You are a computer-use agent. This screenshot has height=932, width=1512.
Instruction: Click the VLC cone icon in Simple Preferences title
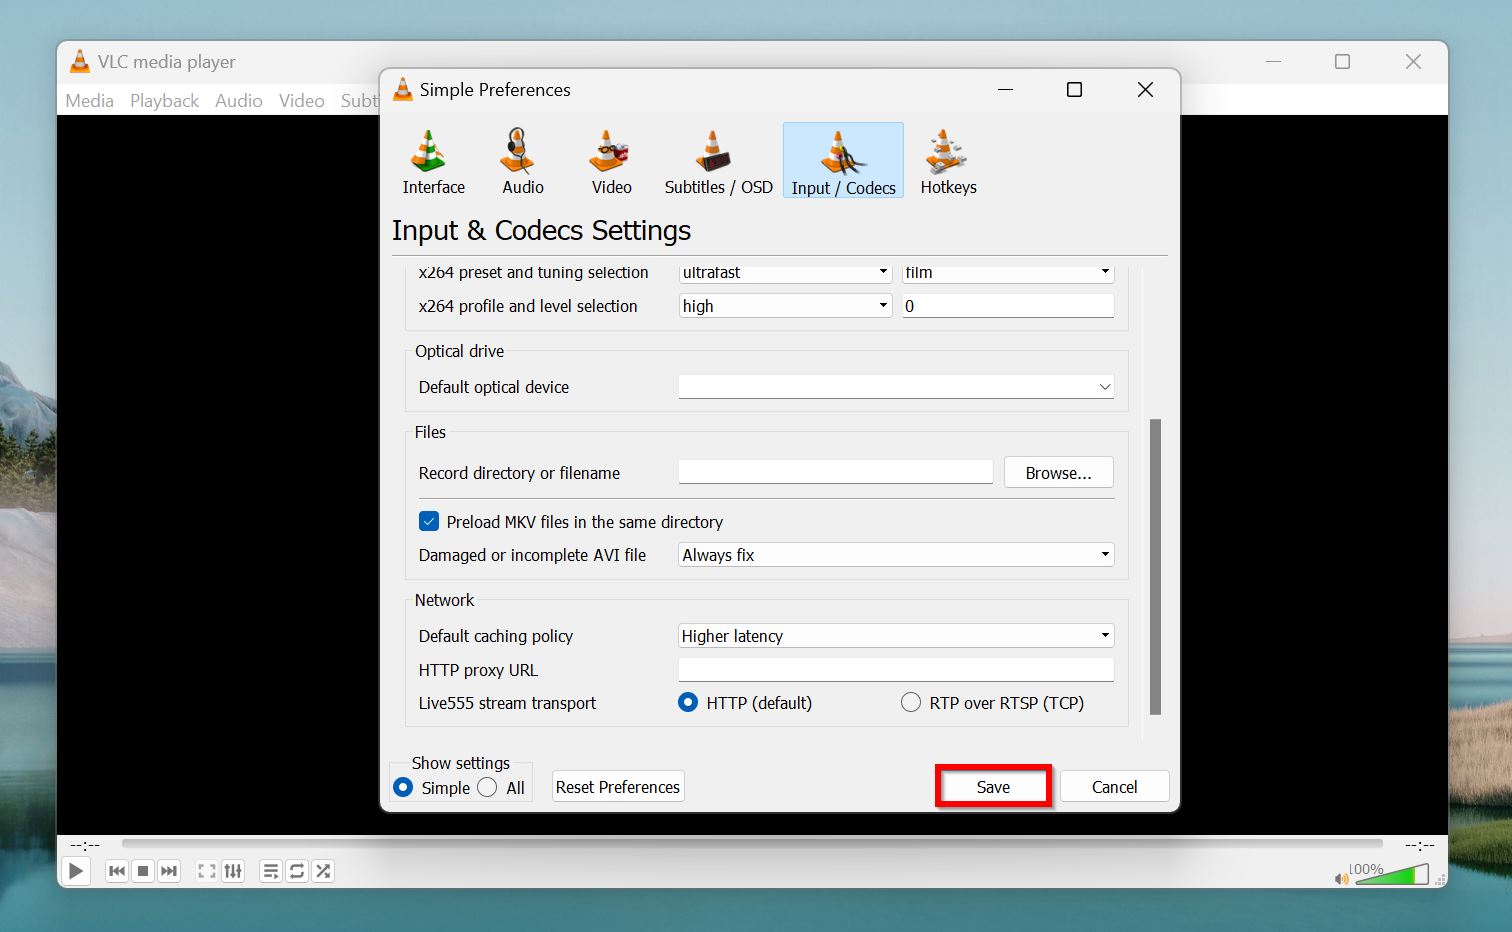(403, 90)
